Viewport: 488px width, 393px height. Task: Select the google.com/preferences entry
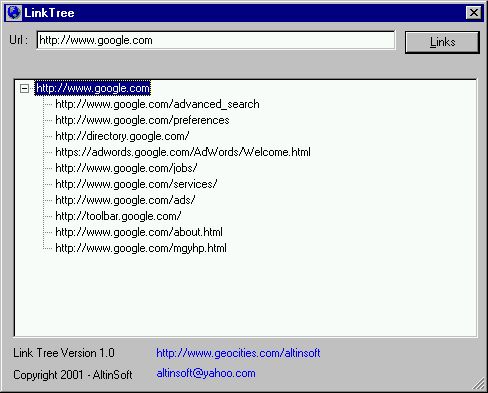[142, 120]
